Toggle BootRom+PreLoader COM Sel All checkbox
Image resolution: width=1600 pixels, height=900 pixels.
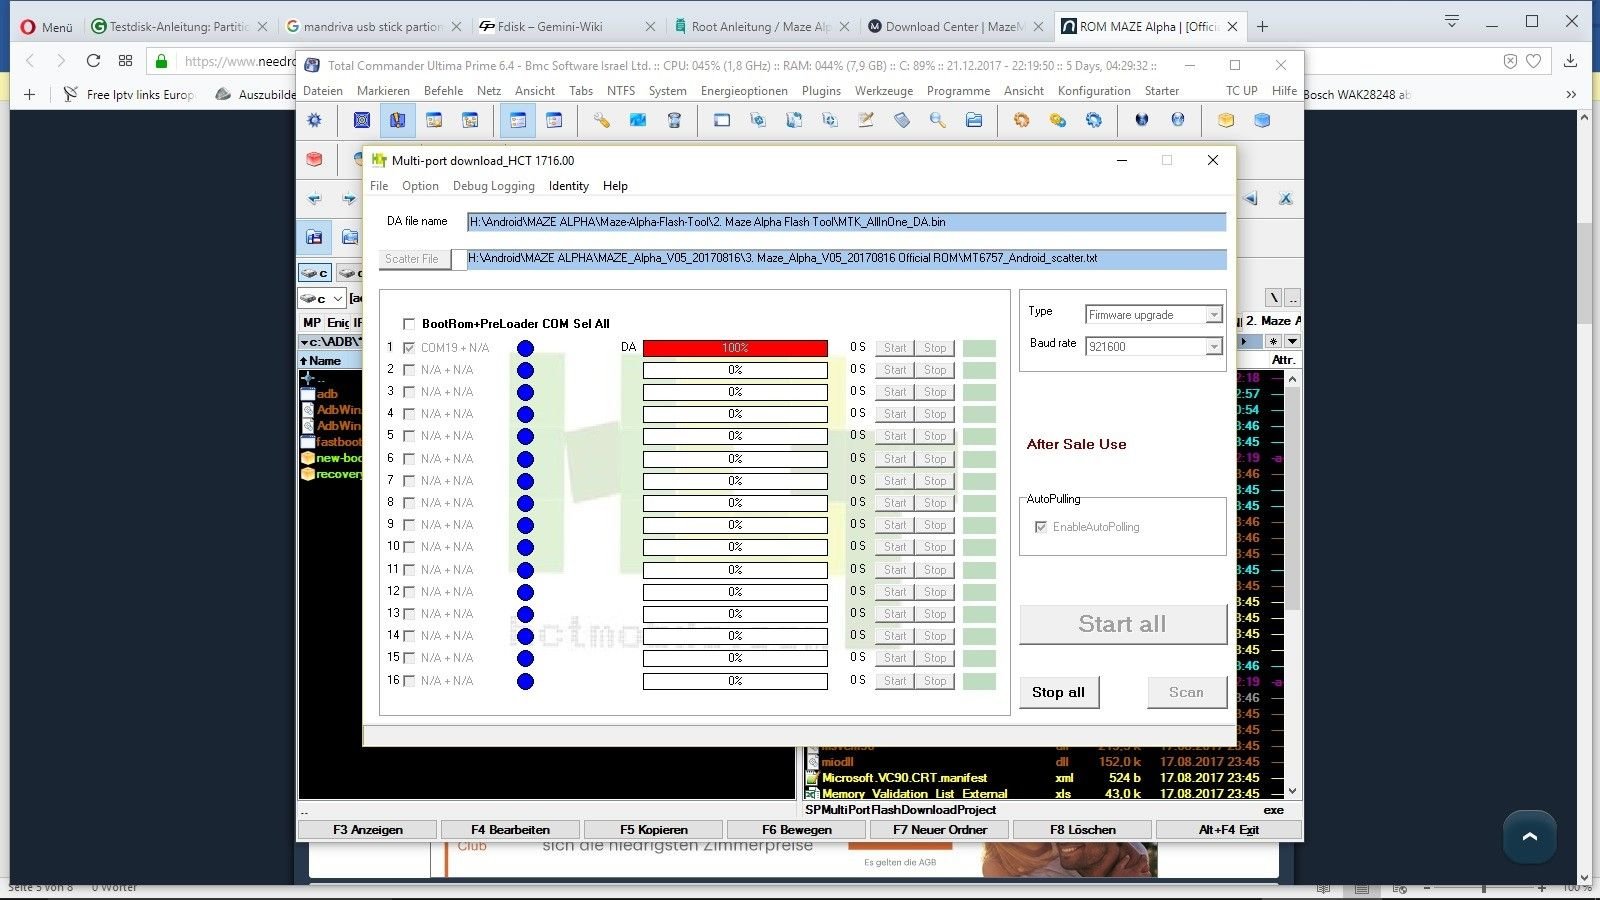(x=409, y=324)
